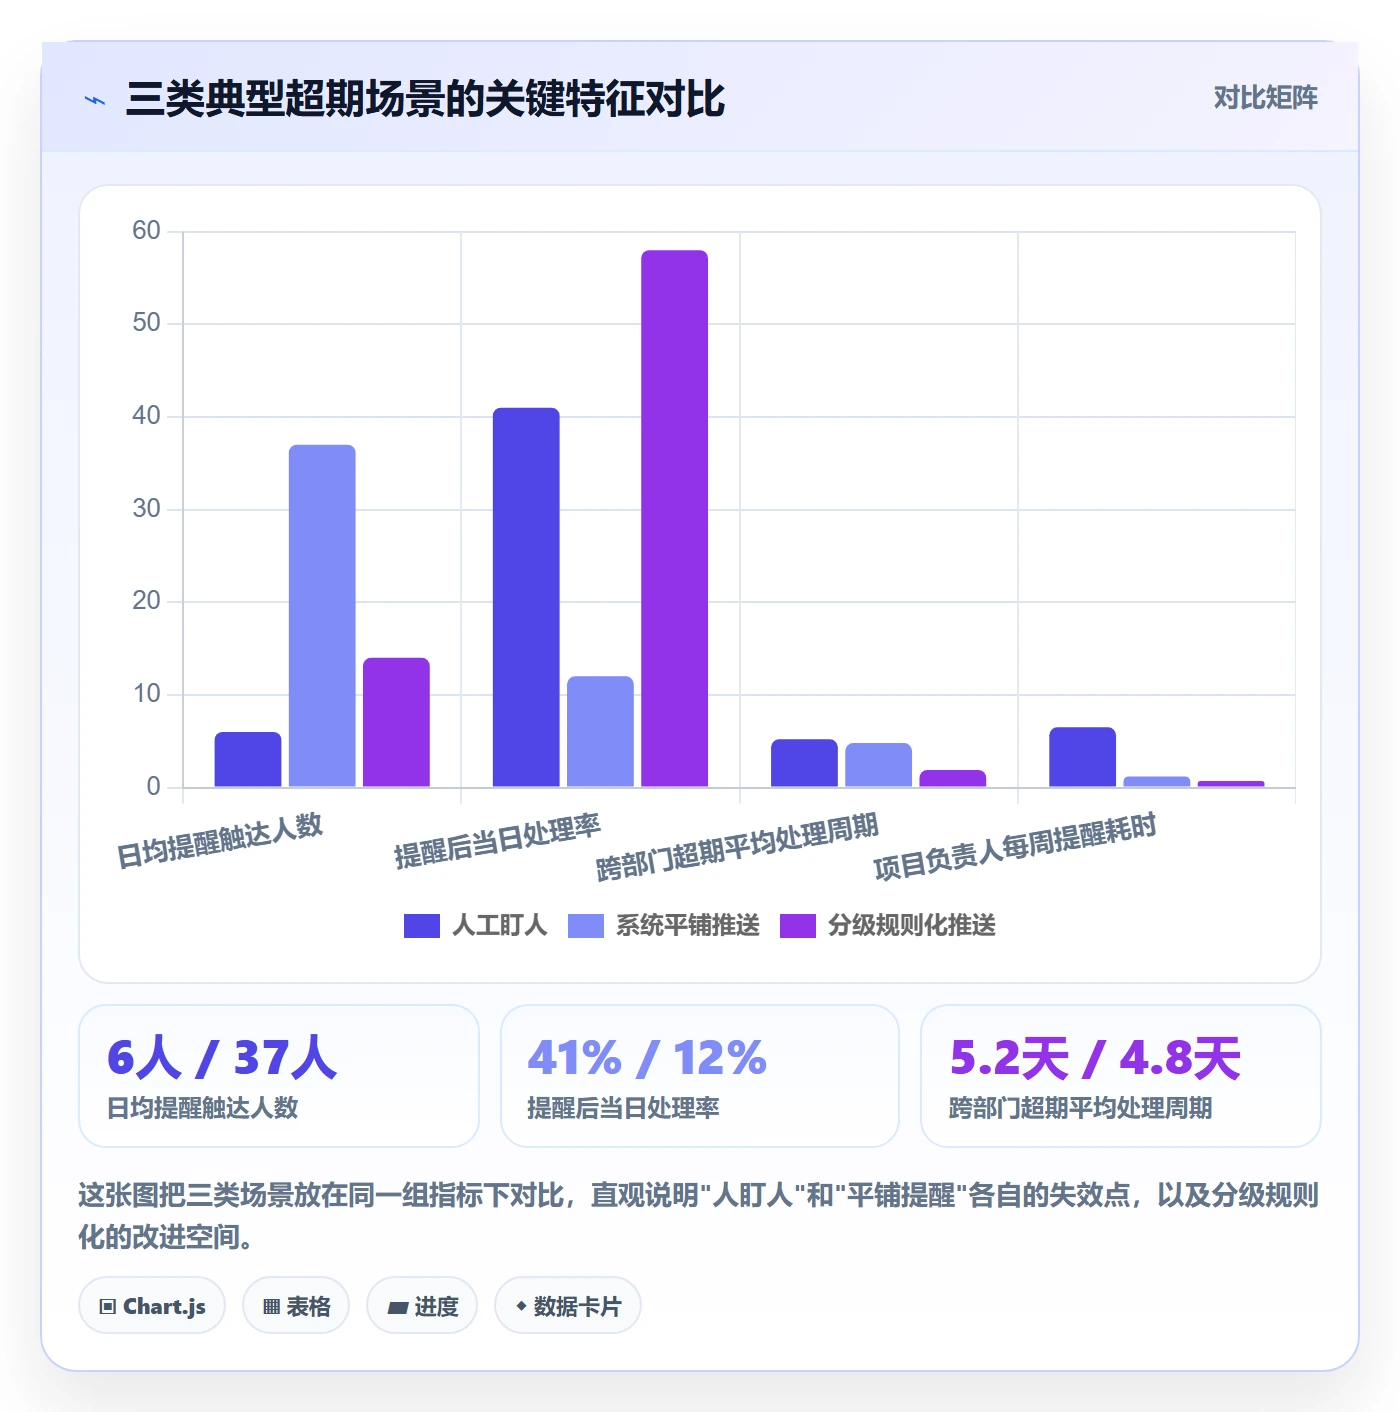Click the x-axis label 项目负责人每周提醒耗时
1400x1412 pixels.
click(1015, 847)
